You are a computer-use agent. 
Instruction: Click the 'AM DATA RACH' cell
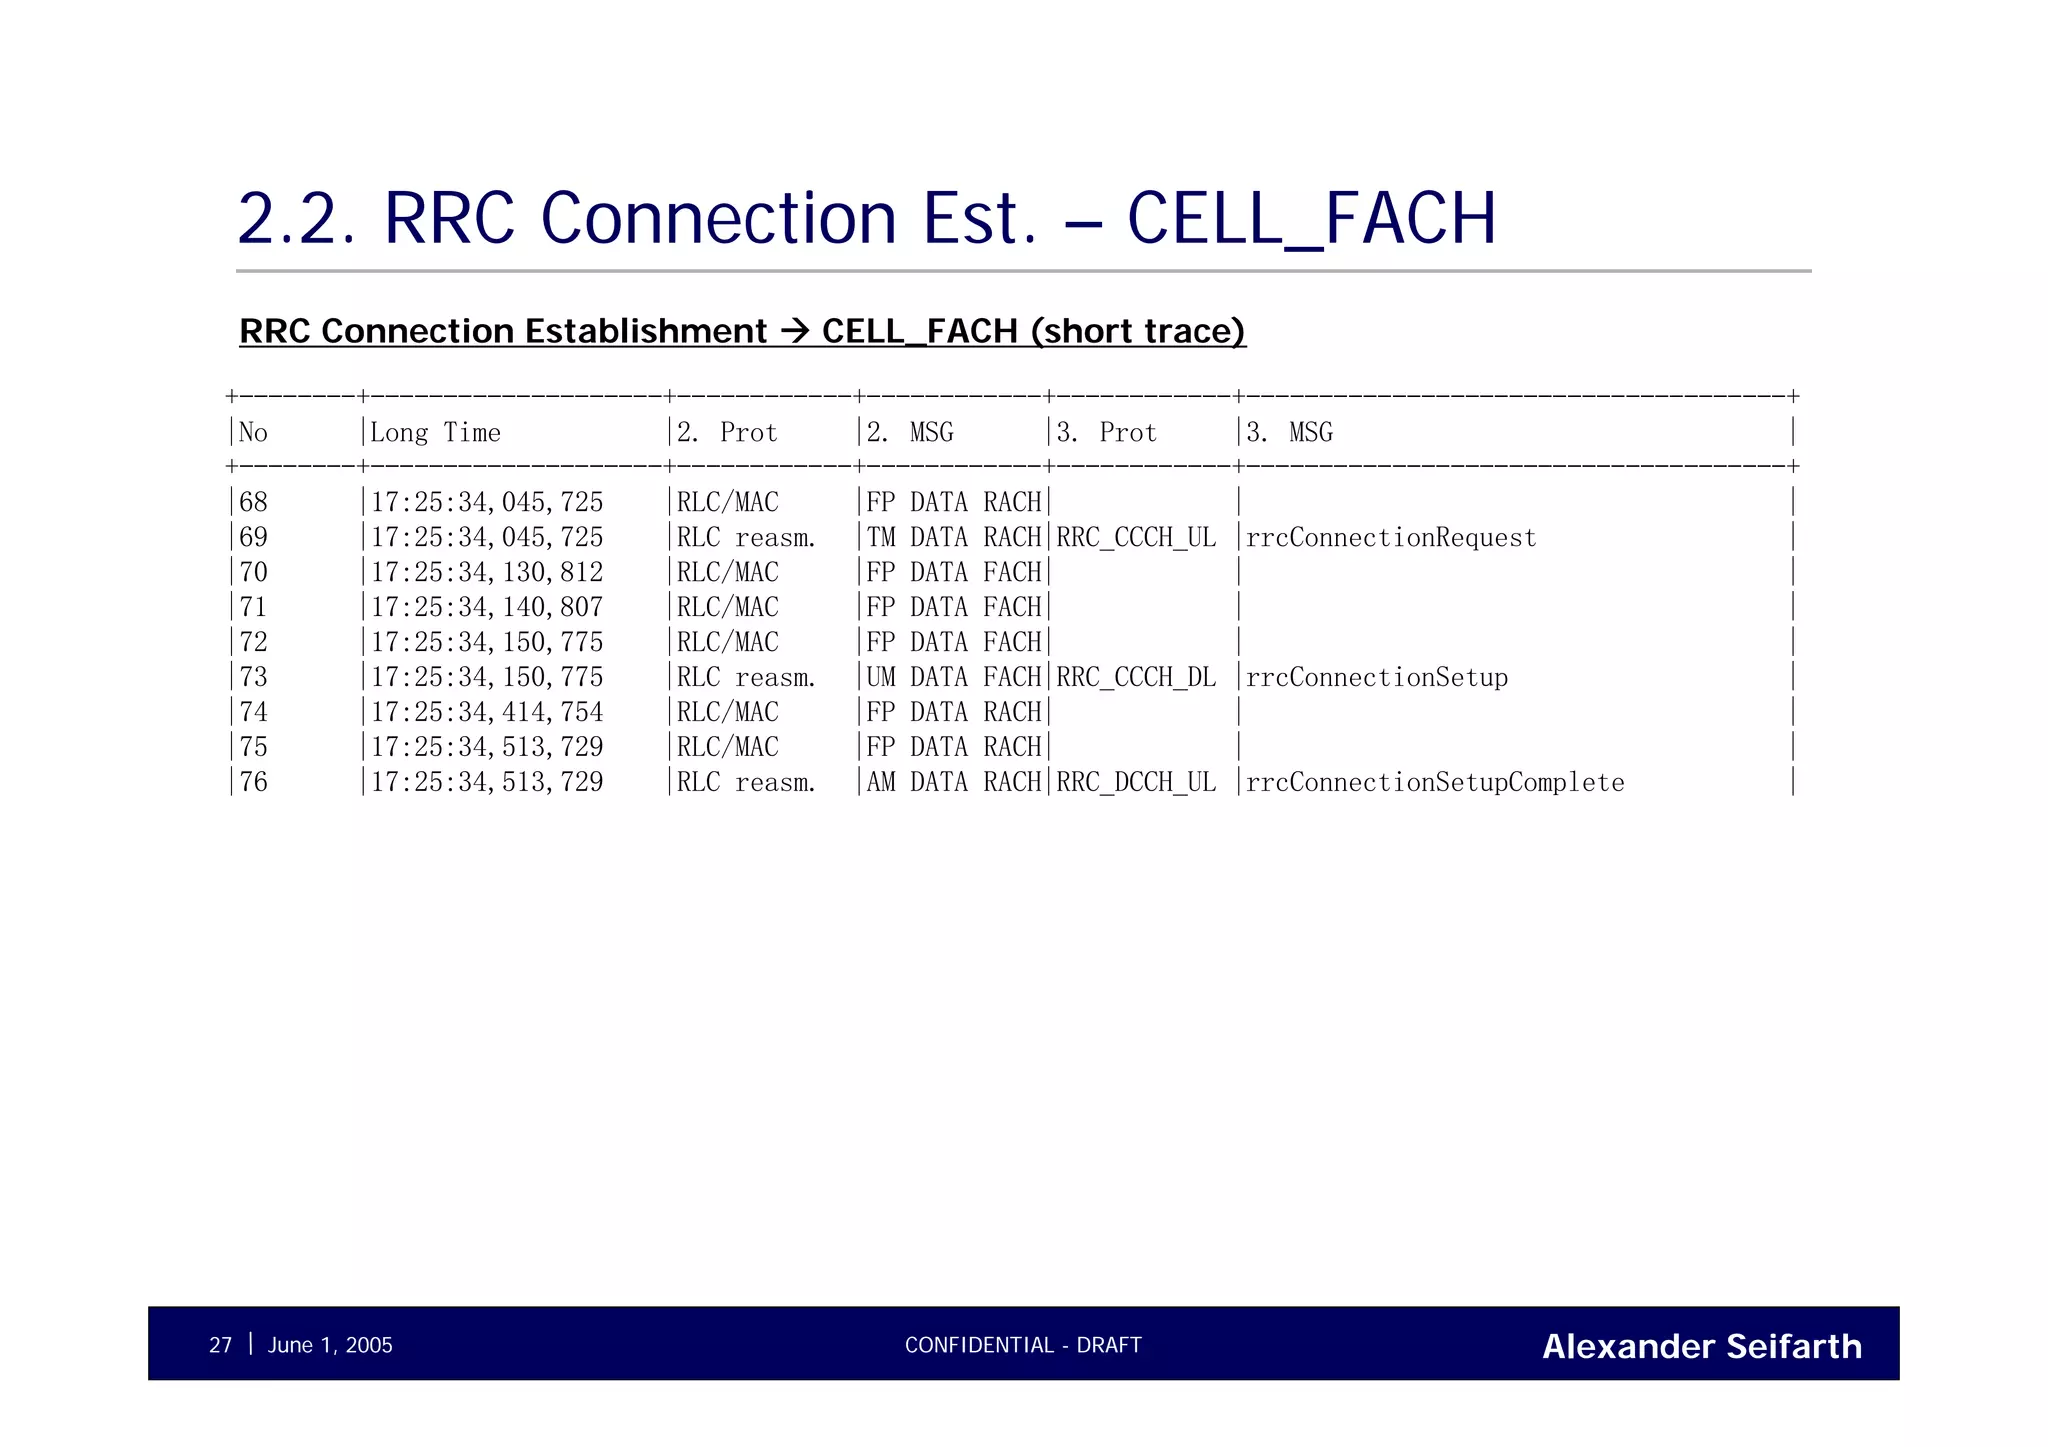954,782
